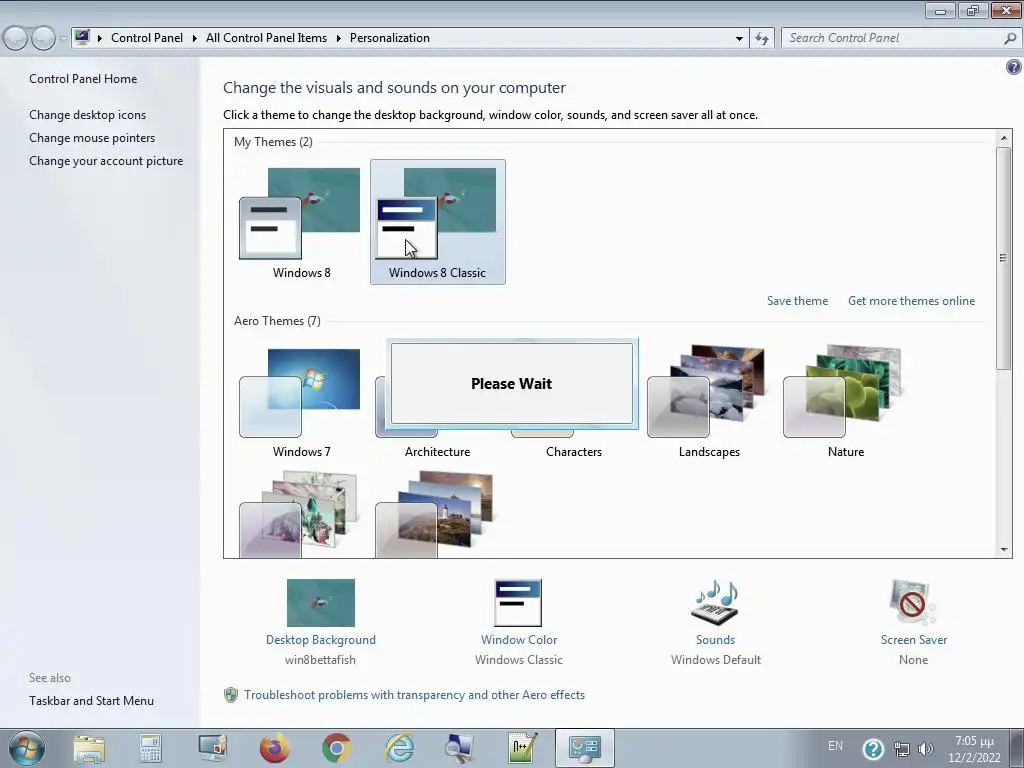This screenshot has height=768, width=1024.
Task: Click the Sounds text link
Action: [715, 640]
